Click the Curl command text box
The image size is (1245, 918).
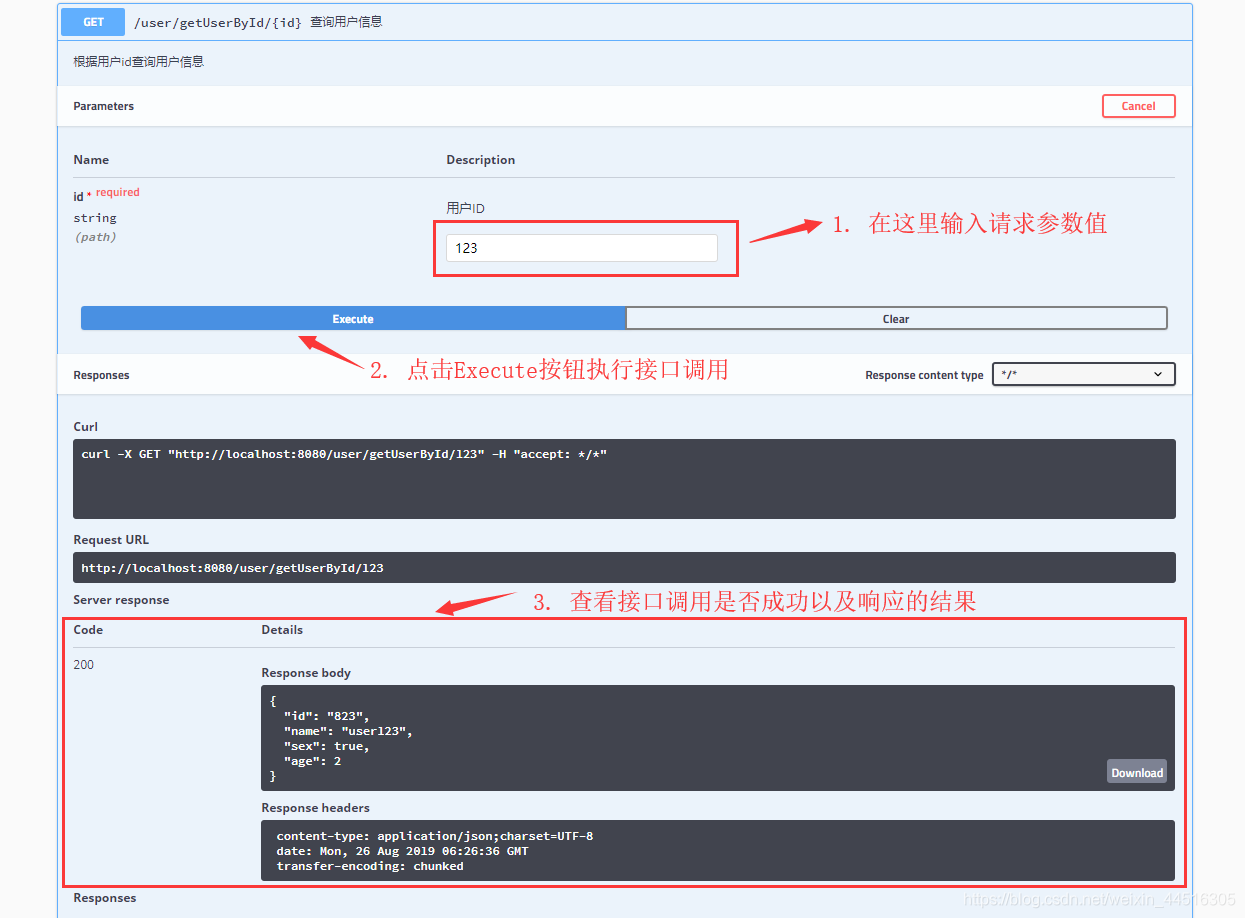[624, 479]
